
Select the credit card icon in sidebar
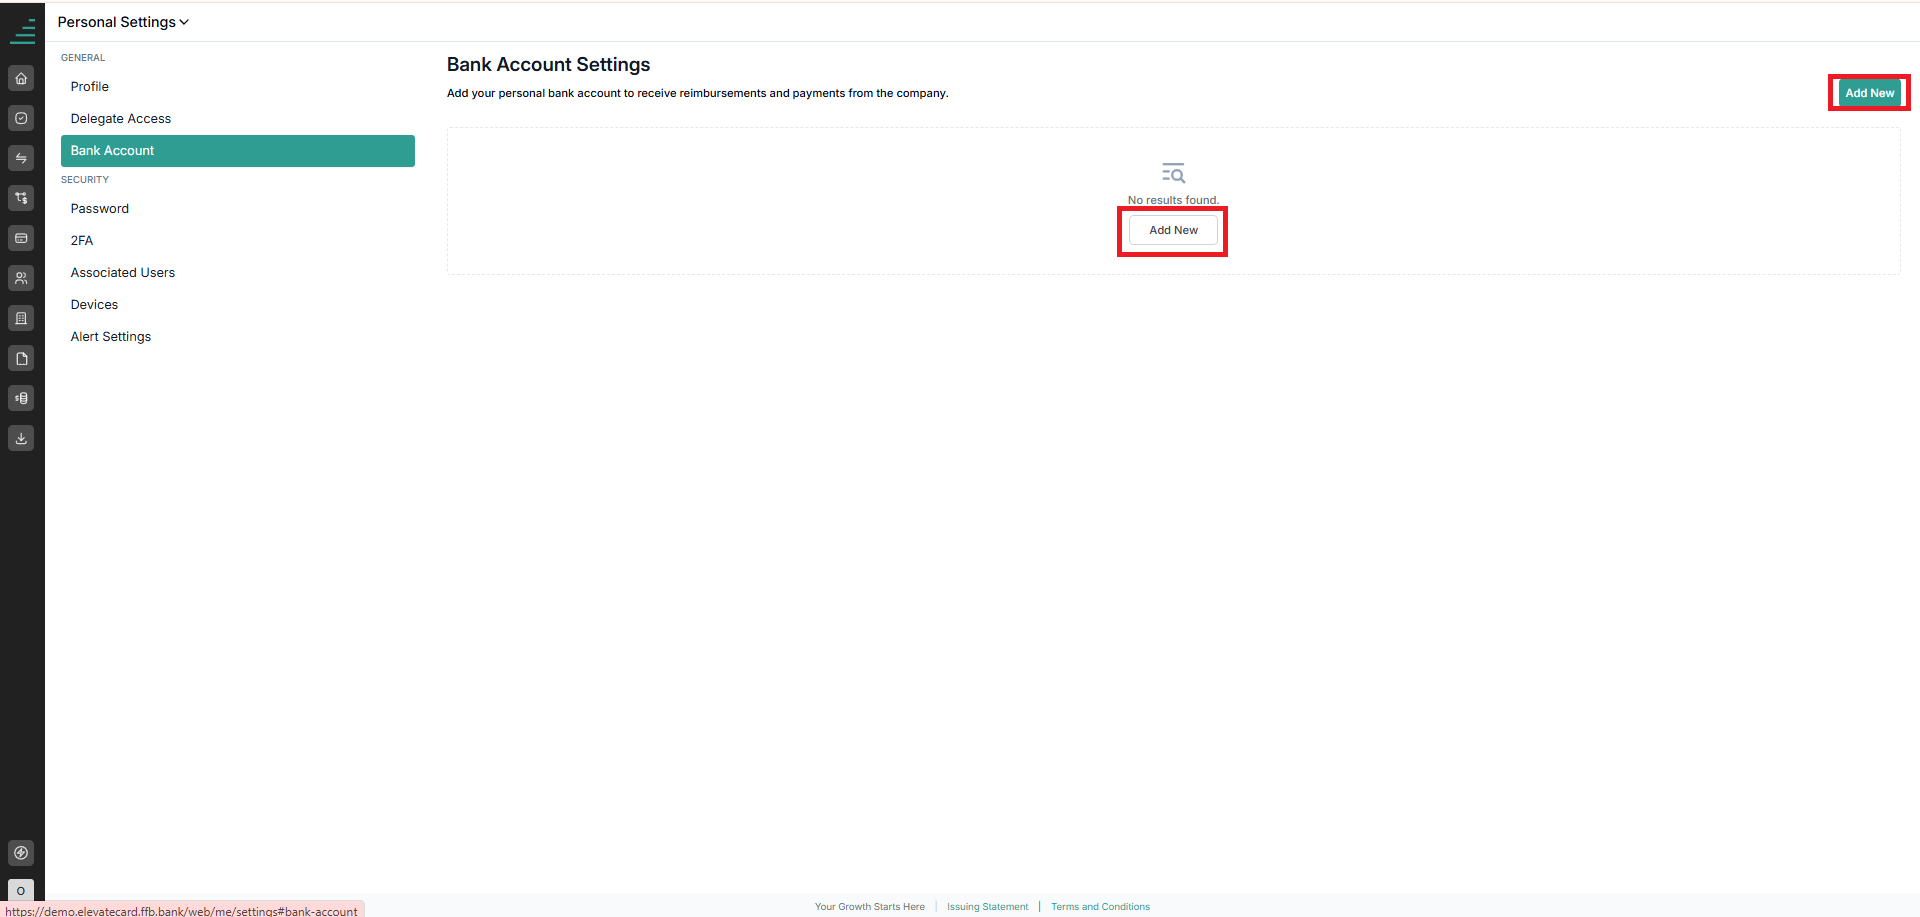tap(21, 238)
